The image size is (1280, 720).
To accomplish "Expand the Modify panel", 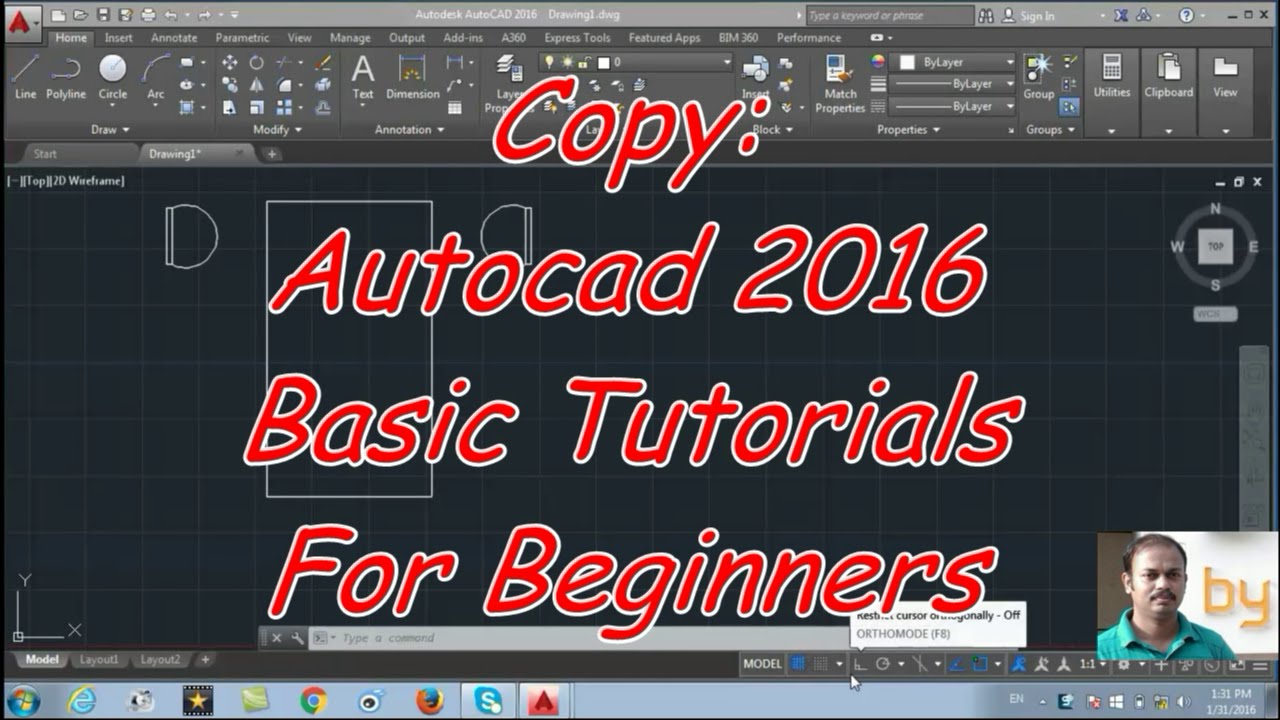I will click(277, 129).
